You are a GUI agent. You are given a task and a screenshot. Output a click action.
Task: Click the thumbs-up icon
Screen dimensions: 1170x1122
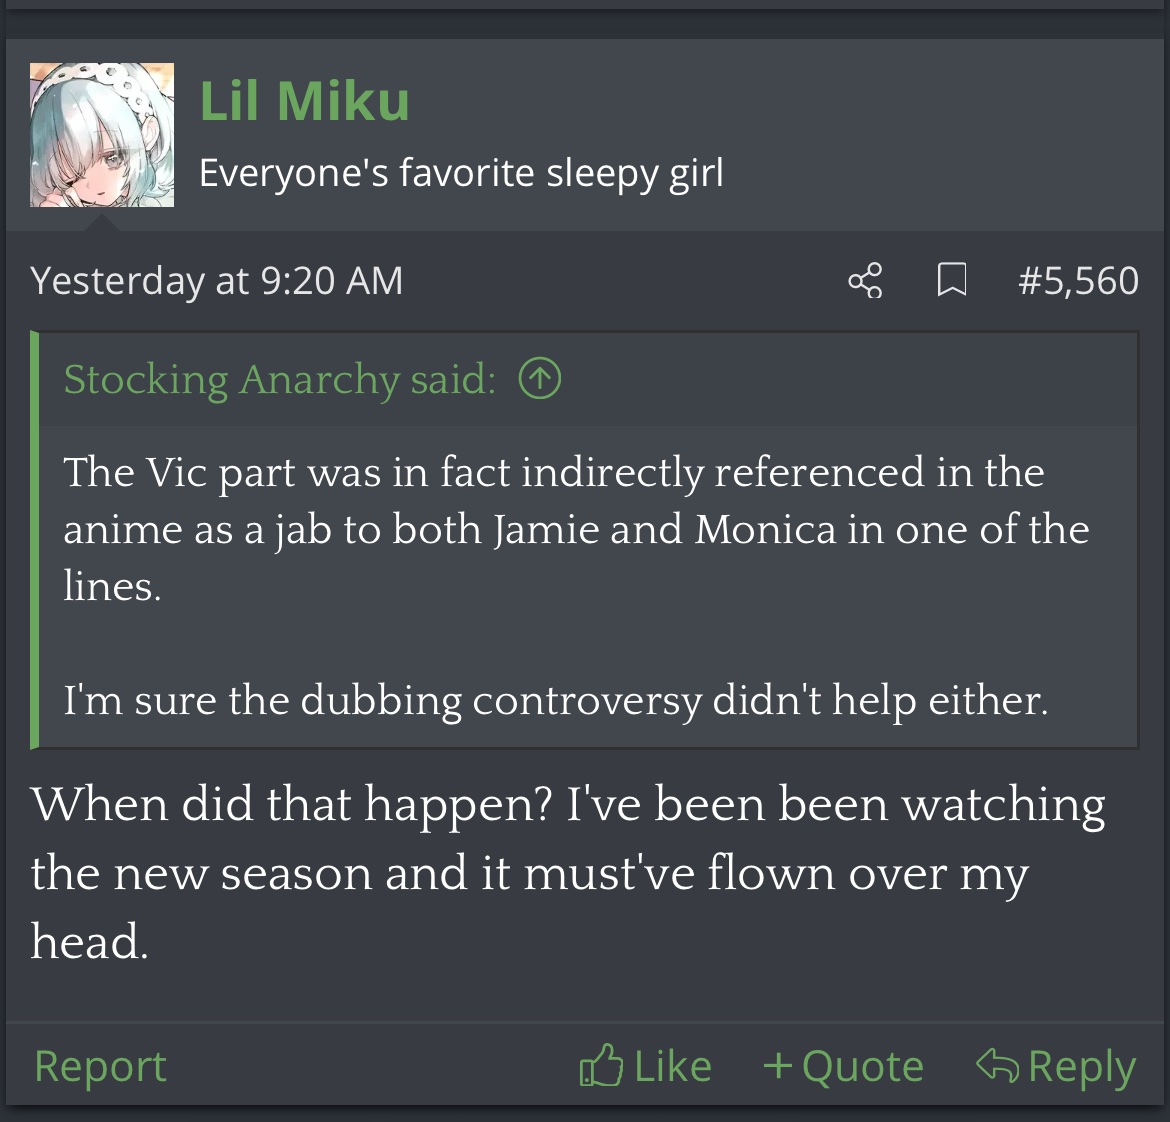tap(601, 1066)
